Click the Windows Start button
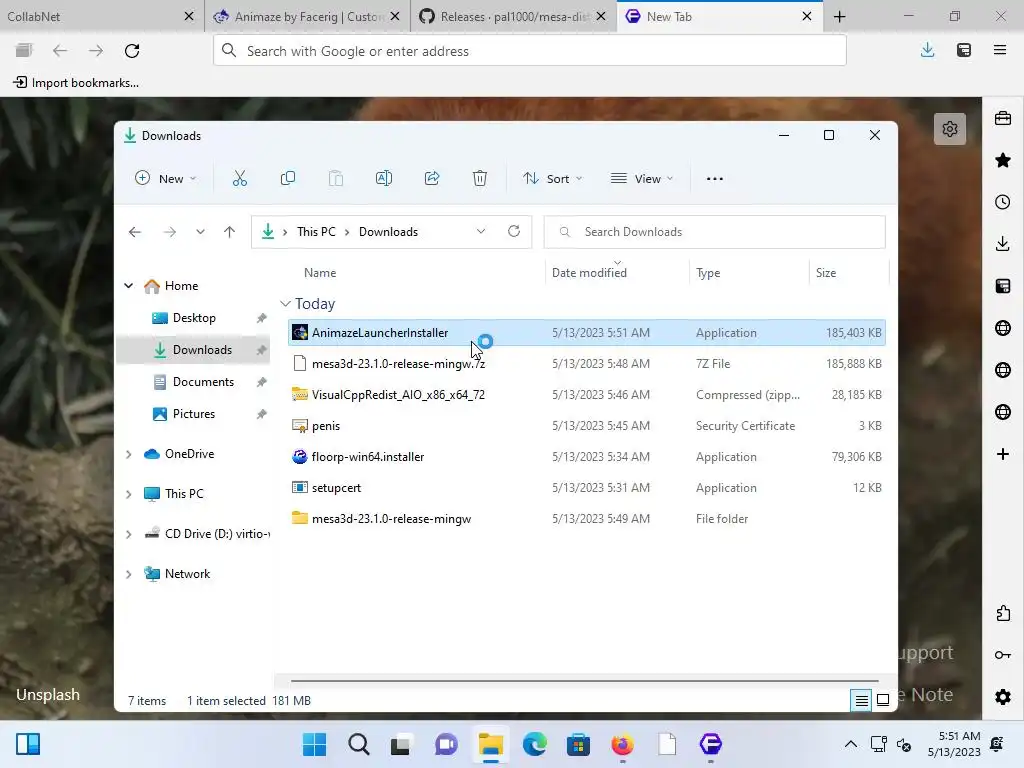 314,744
